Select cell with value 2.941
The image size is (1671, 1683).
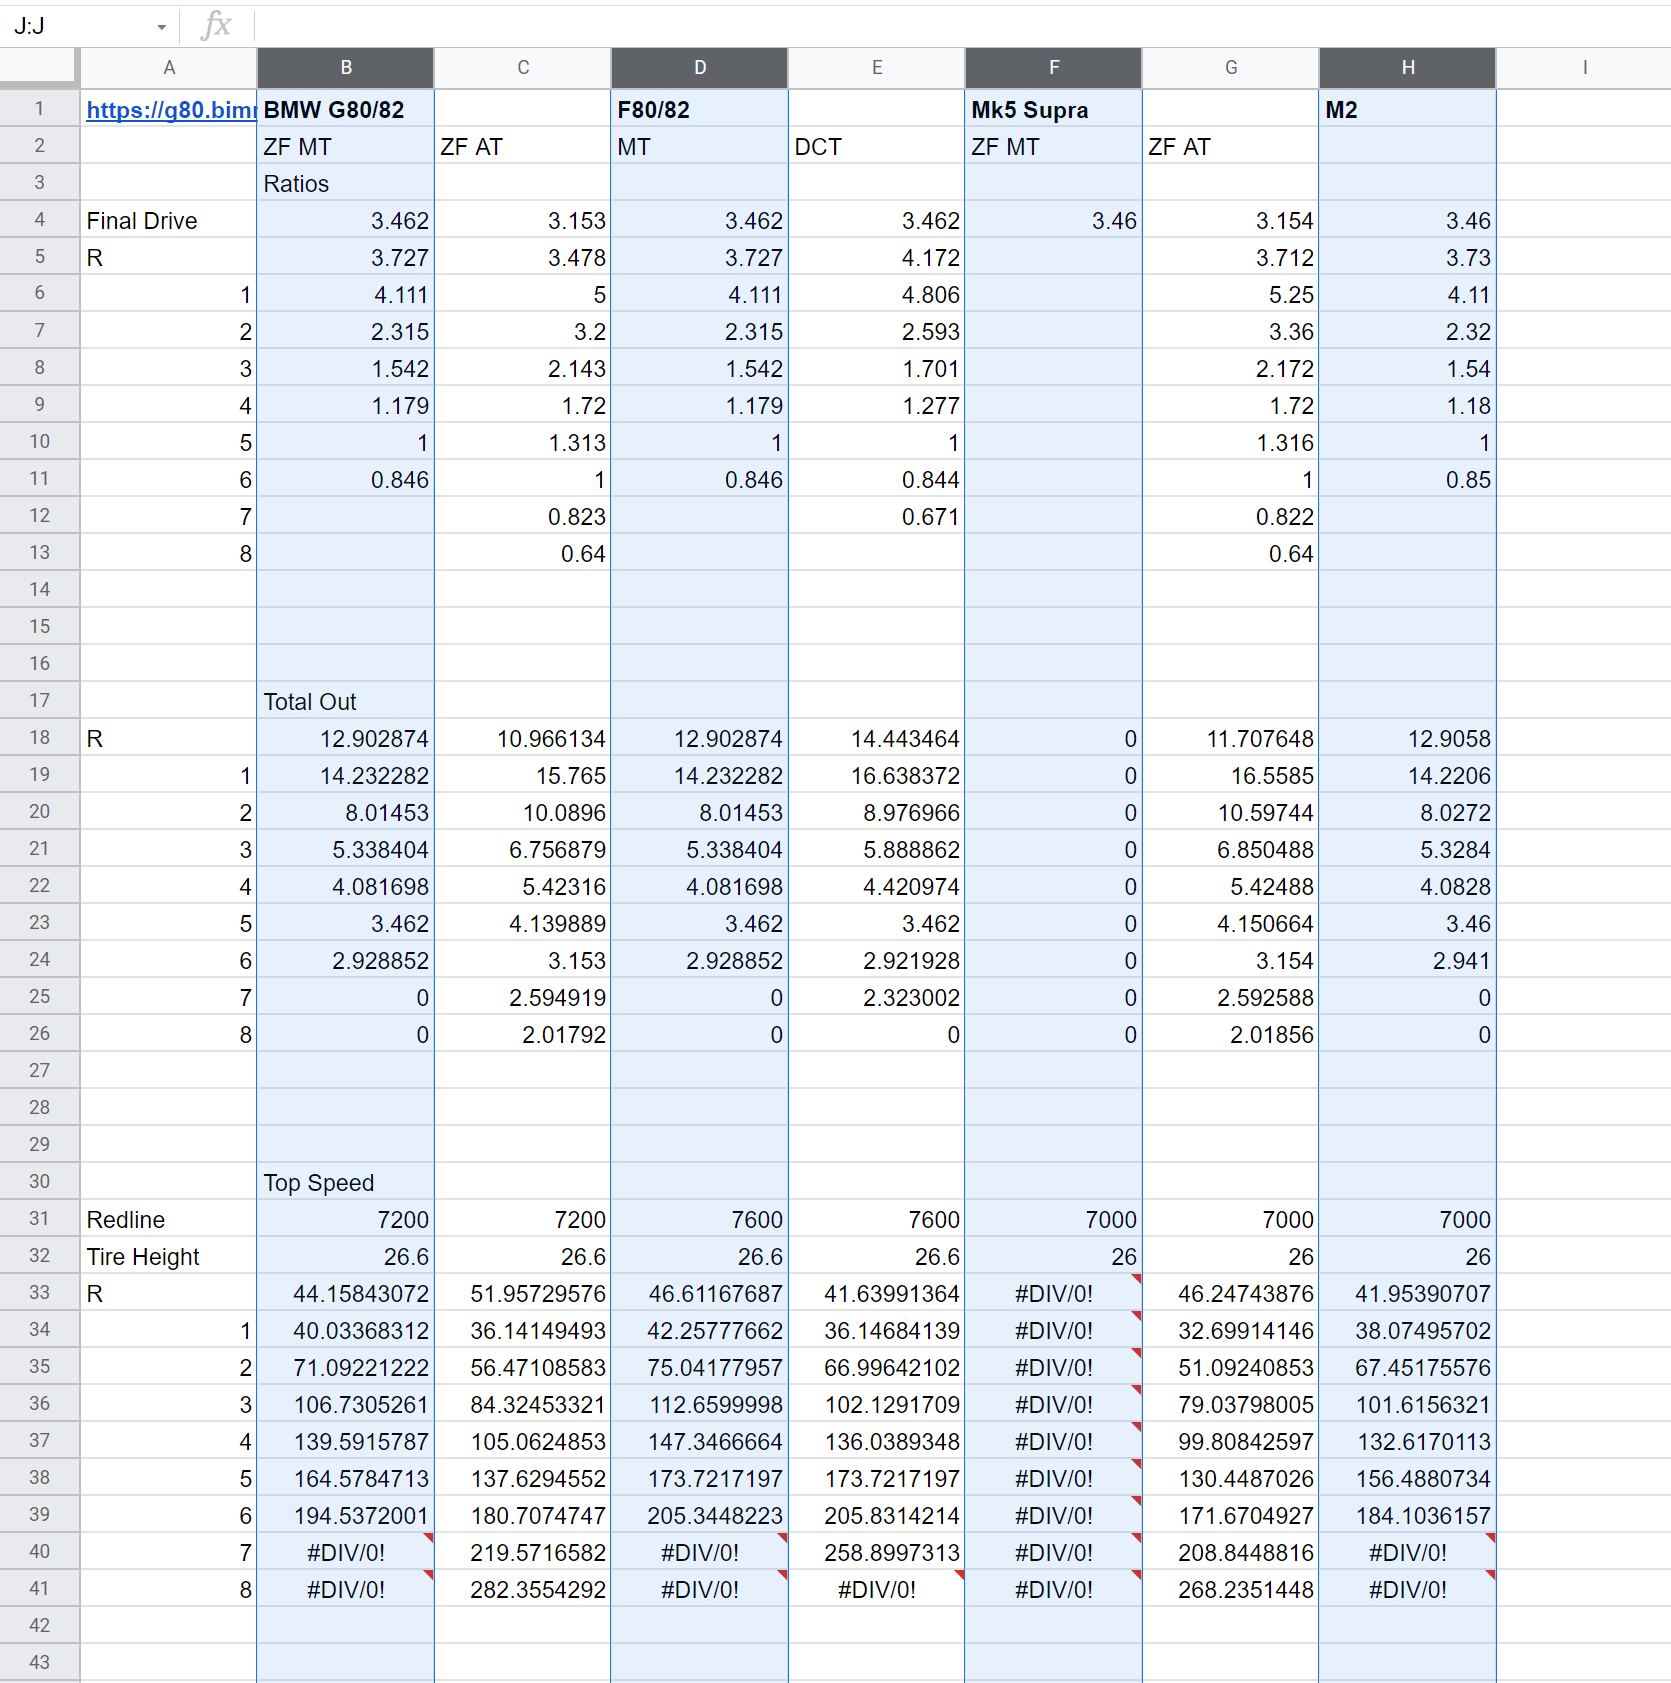click(x=1408, y=960)
